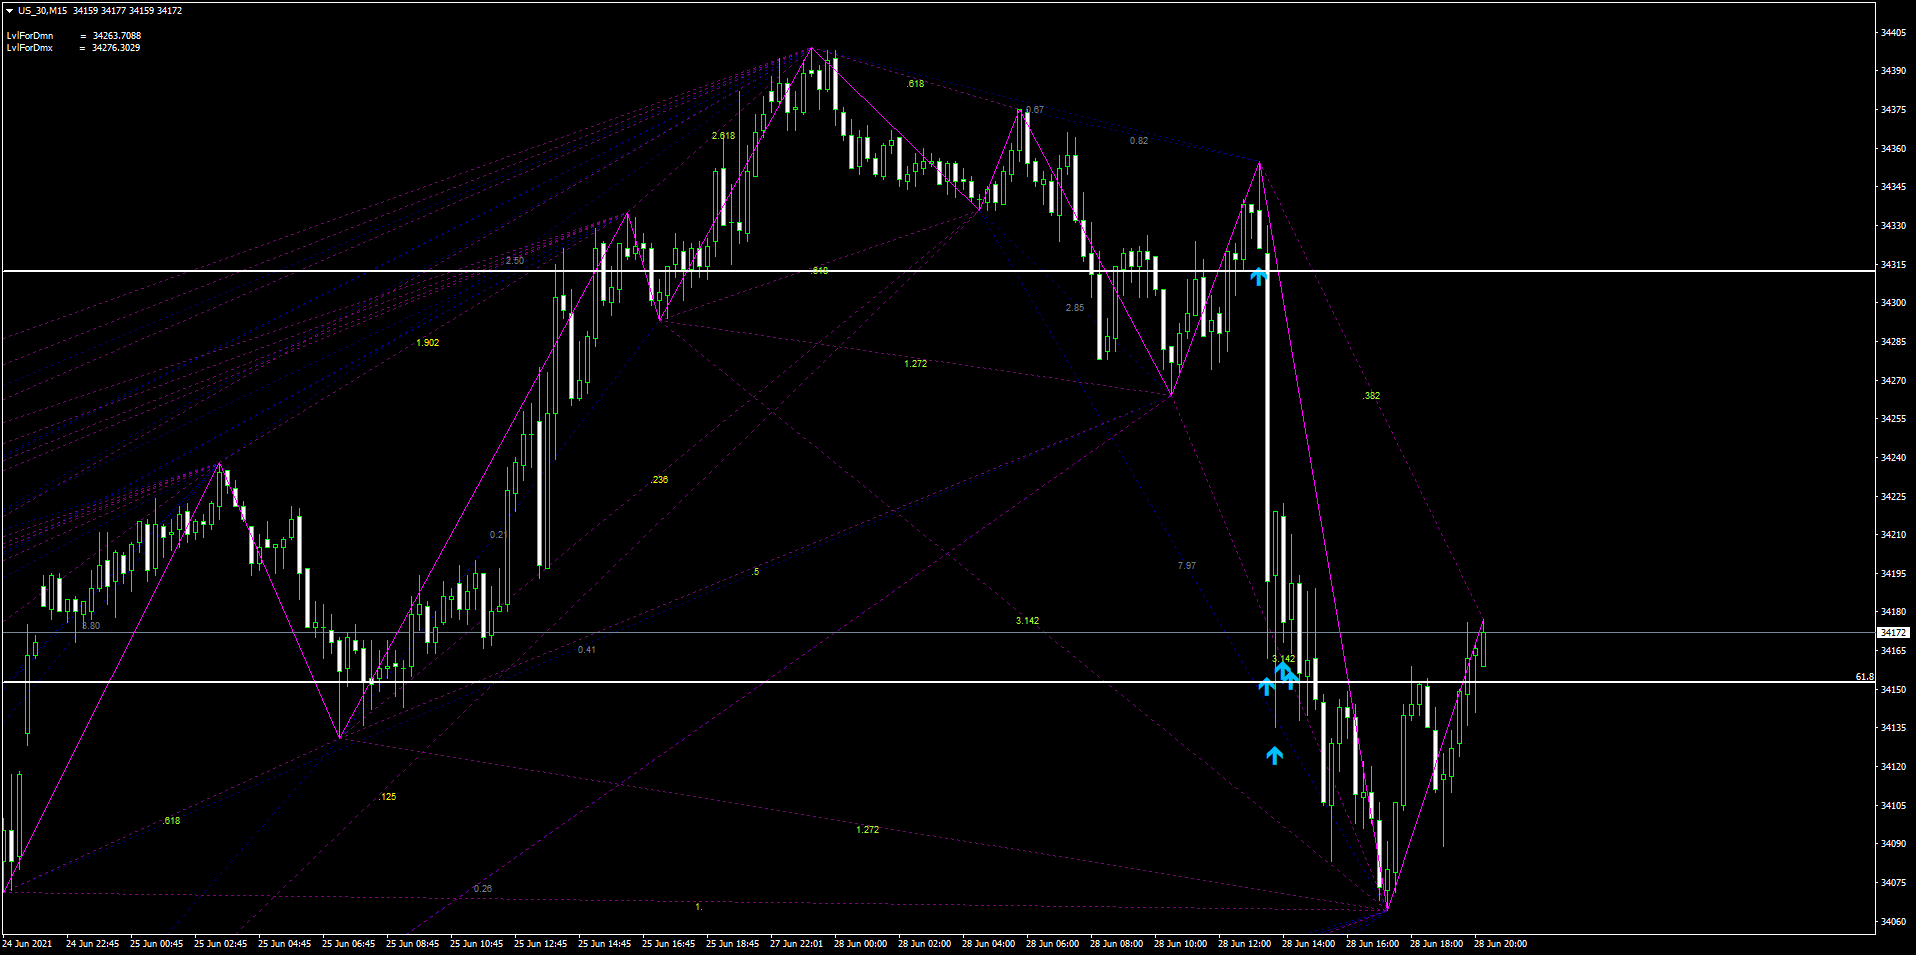
Task: Click the 34195 price axis label
Action: coord(1893,574)
